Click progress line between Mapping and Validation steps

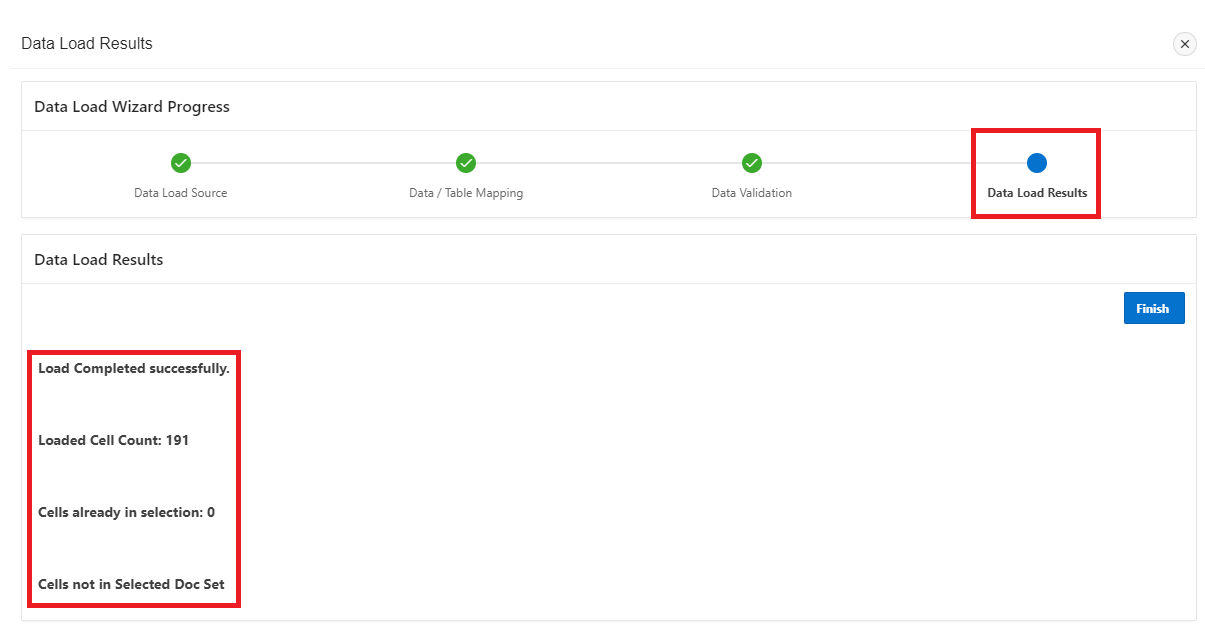(x=609, y=163)
